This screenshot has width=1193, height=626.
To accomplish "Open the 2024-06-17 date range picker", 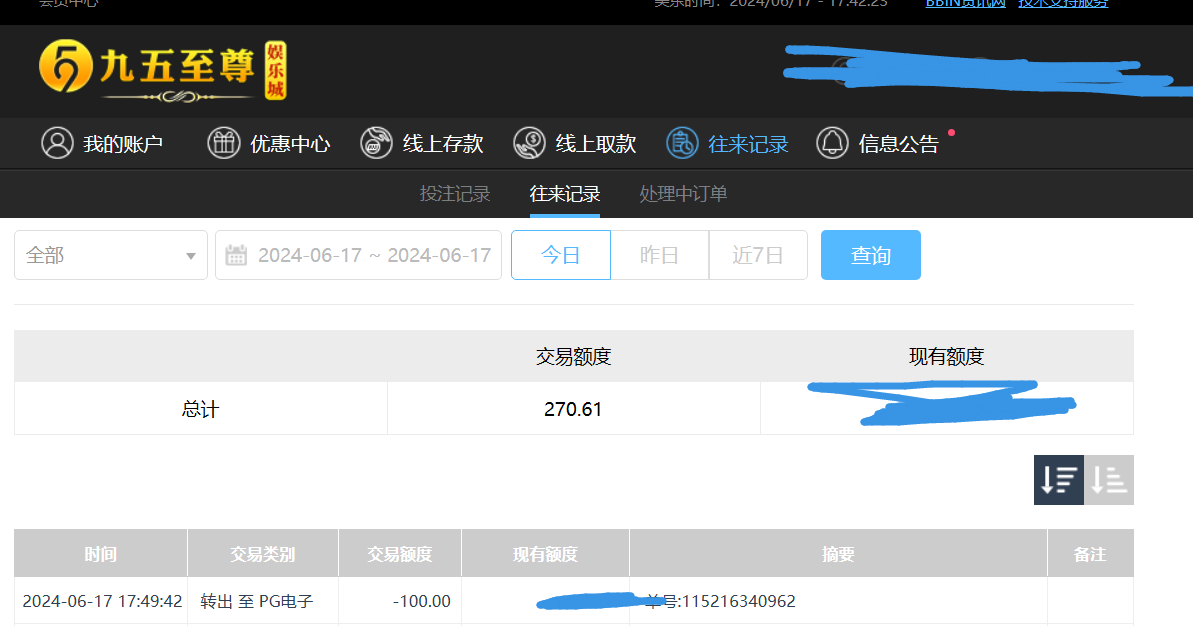I will click(373, 255).
